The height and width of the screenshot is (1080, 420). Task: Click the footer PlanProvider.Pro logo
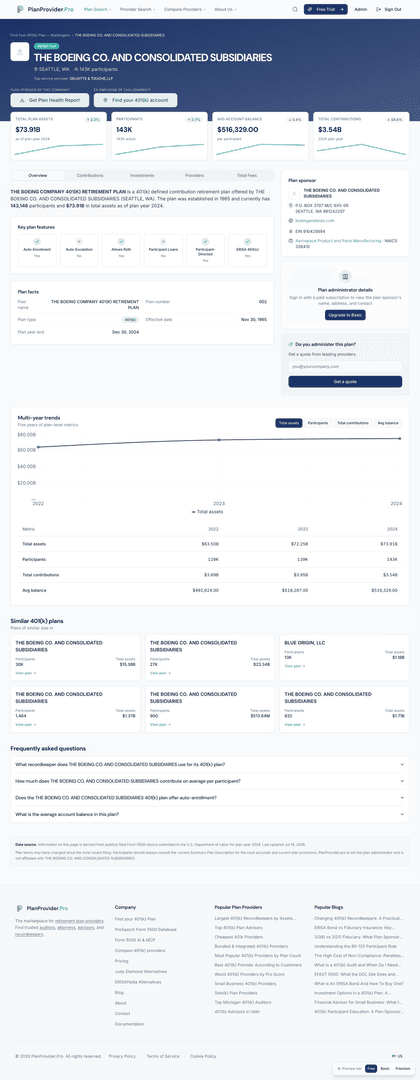(44, 908)
